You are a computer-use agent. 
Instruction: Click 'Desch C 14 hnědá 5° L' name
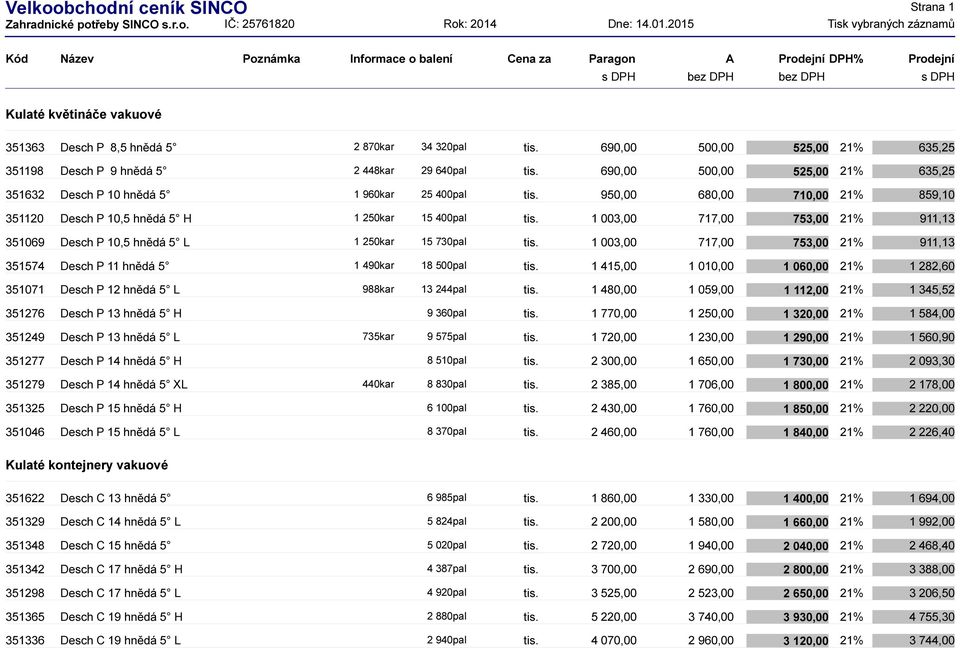point(121,522)
